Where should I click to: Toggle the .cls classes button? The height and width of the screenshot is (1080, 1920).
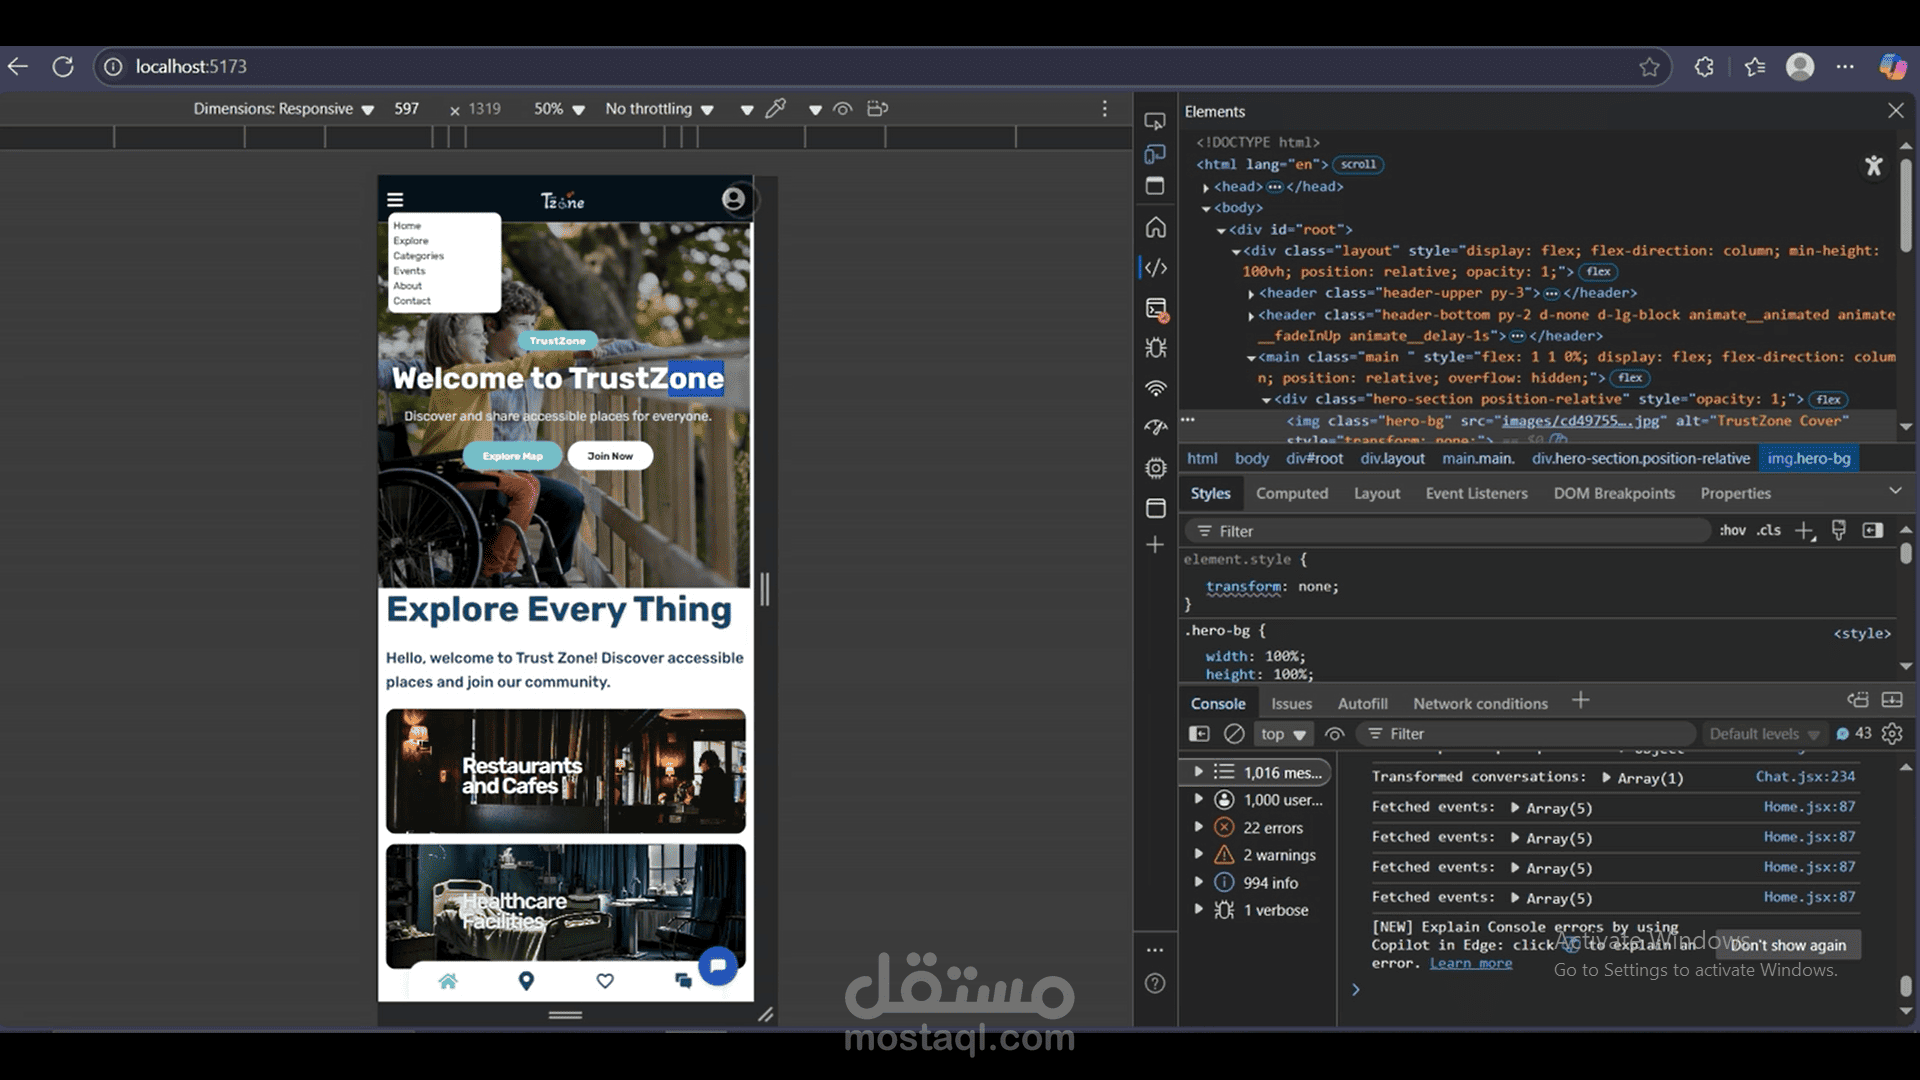pyautogui.click(x=1769, y=530)
